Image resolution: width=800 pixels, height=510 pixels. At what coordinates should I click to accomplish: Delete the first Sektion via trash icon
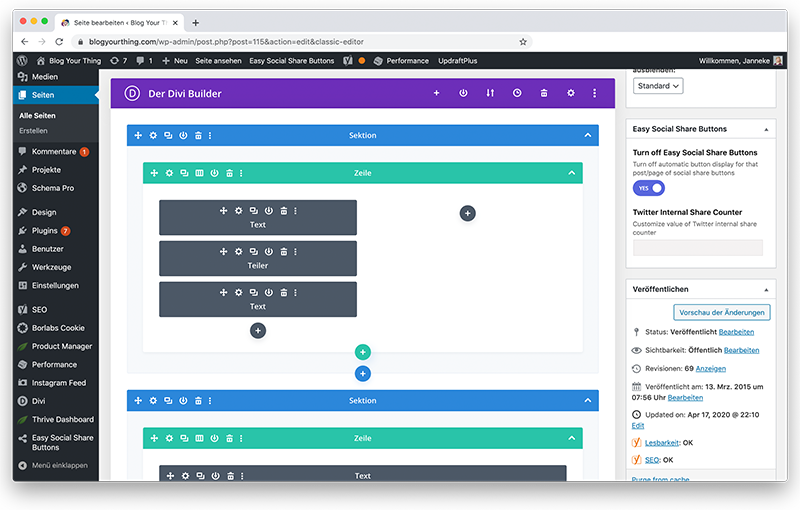pyautogui.click(x=198, y=135)
